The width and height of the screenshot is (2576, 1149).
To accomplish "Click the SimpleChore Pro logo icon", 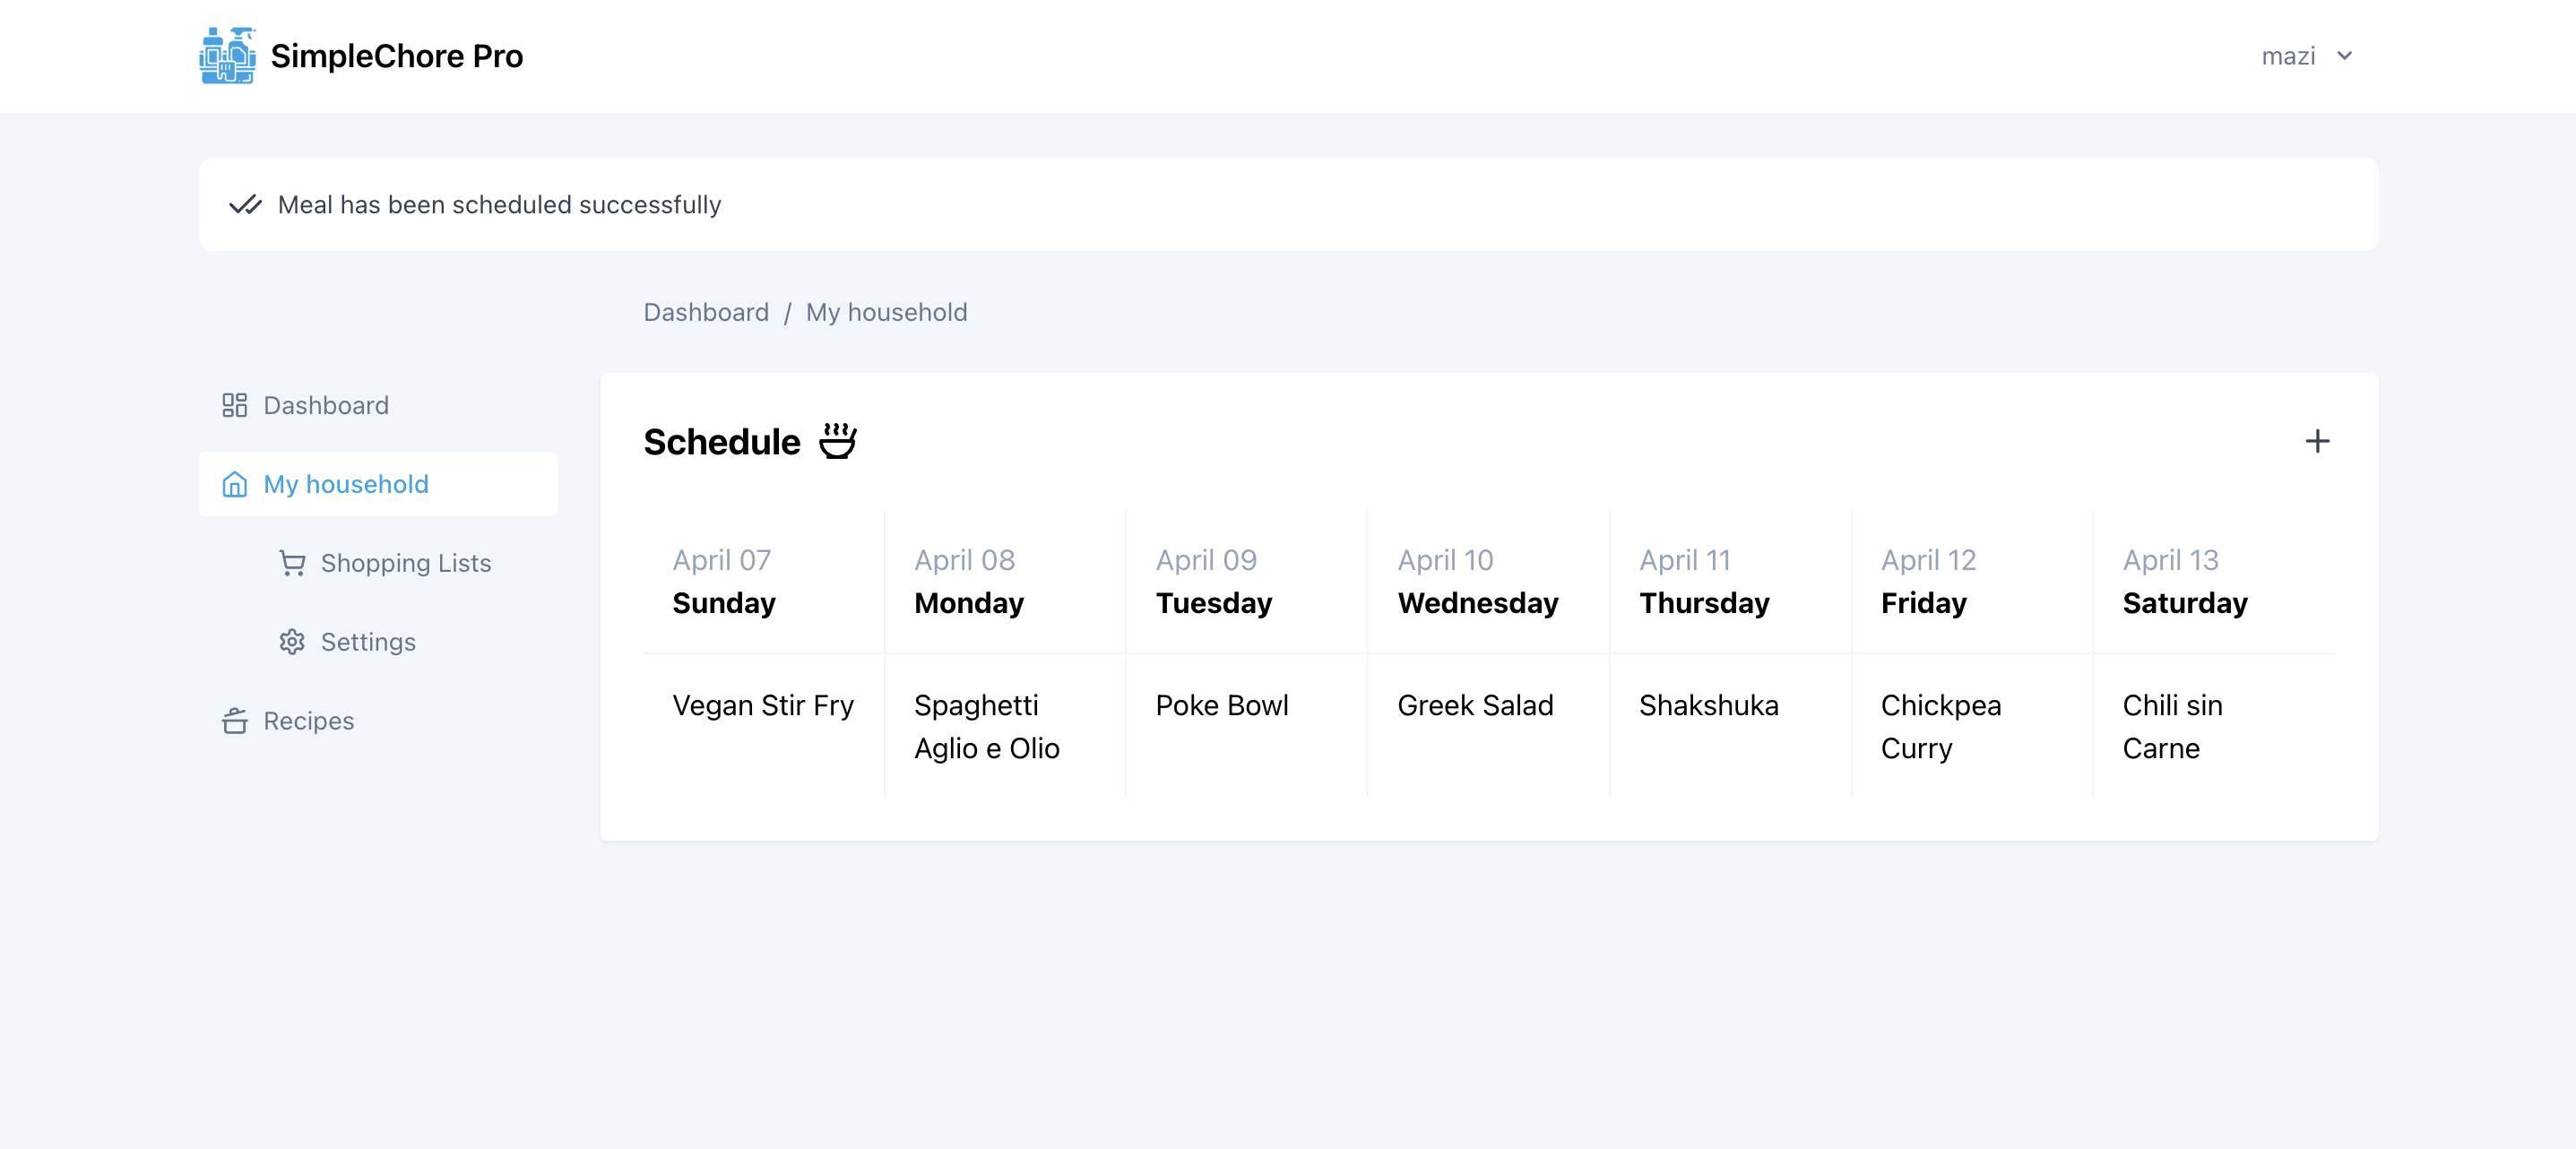I will (227, 56).
